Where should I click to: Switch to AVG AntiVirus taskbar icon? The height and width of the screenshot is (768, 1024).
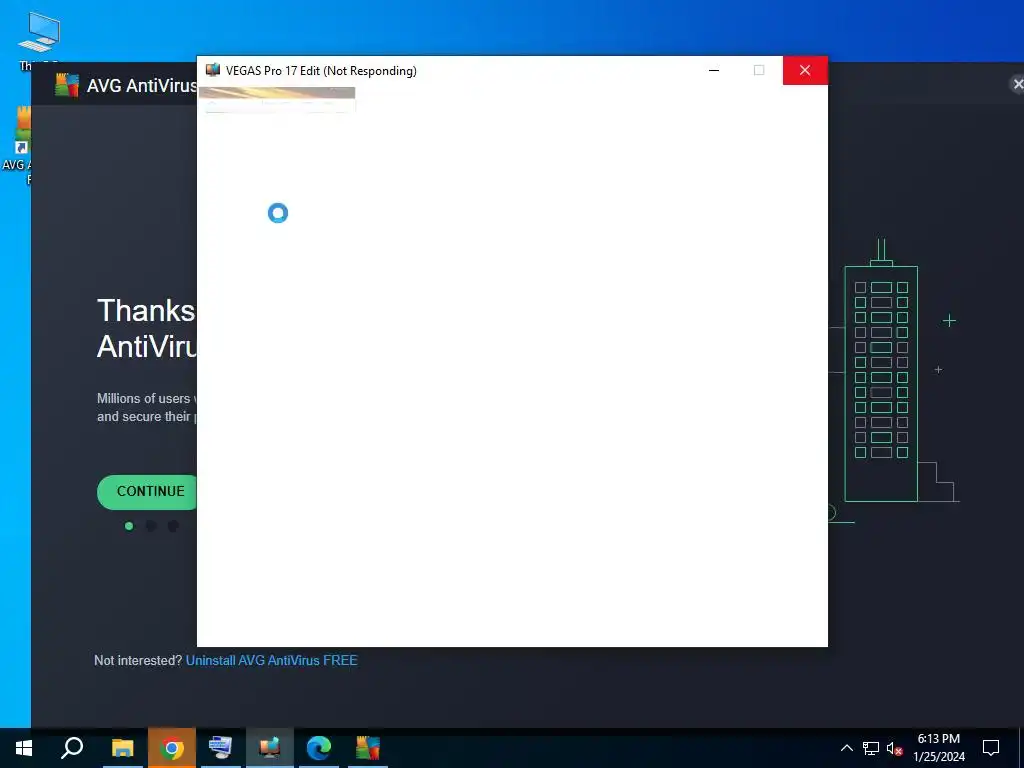368,748
